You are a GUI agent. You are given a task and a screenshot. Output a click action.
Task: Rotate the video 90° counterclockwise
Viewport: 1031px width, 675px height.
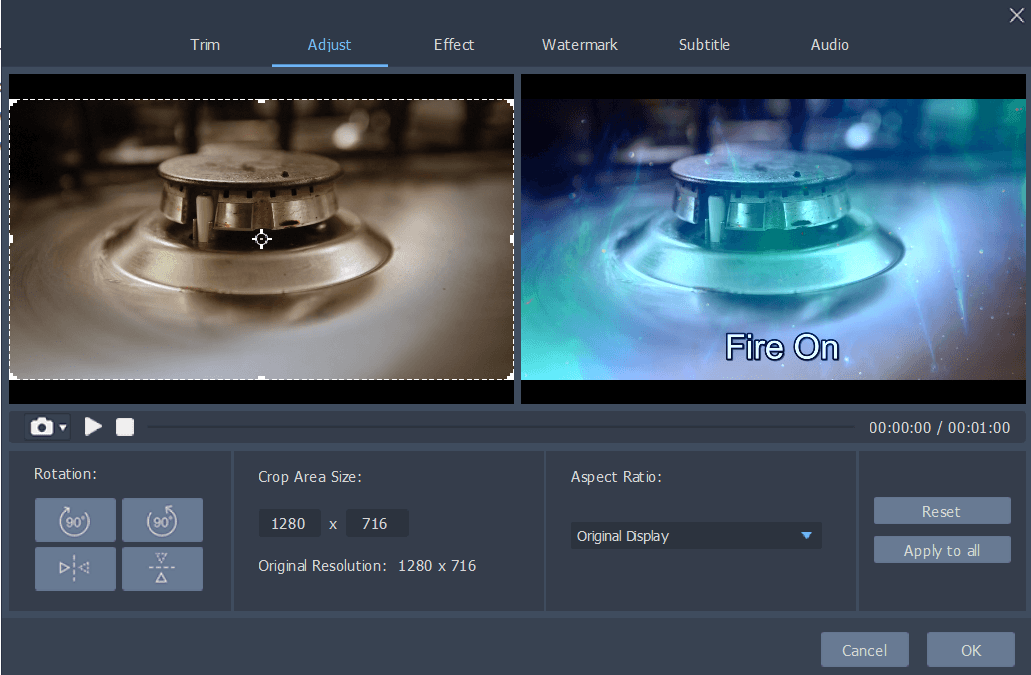coord(162,520)
